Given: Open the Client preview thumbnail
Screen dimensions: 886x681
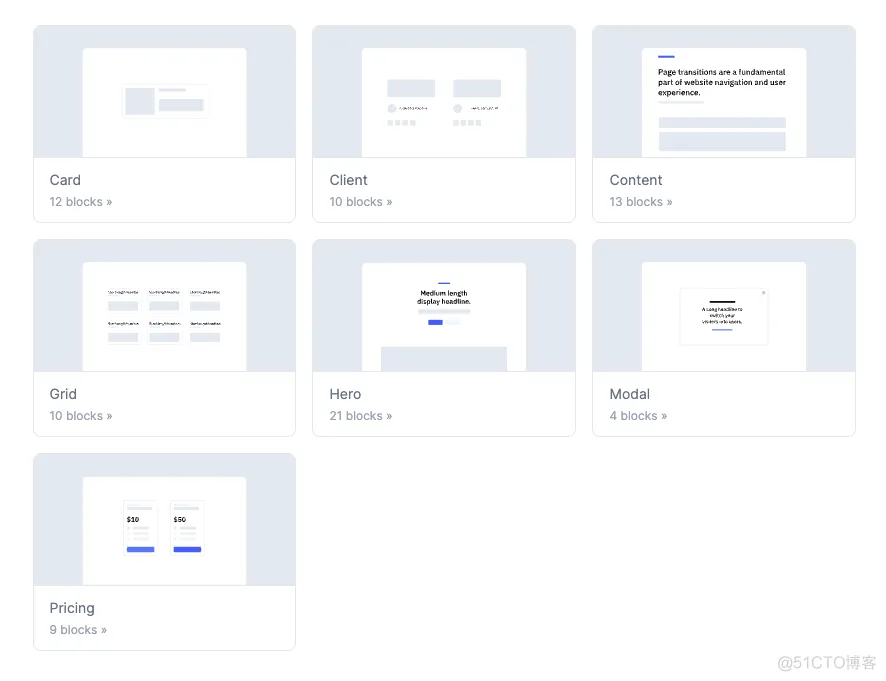Looking at the screenshot, I should (444, 92).
